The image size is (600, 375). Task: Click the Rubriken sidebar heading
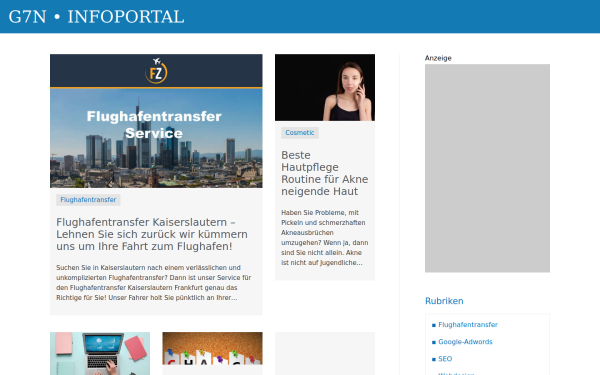coord(444,301)
